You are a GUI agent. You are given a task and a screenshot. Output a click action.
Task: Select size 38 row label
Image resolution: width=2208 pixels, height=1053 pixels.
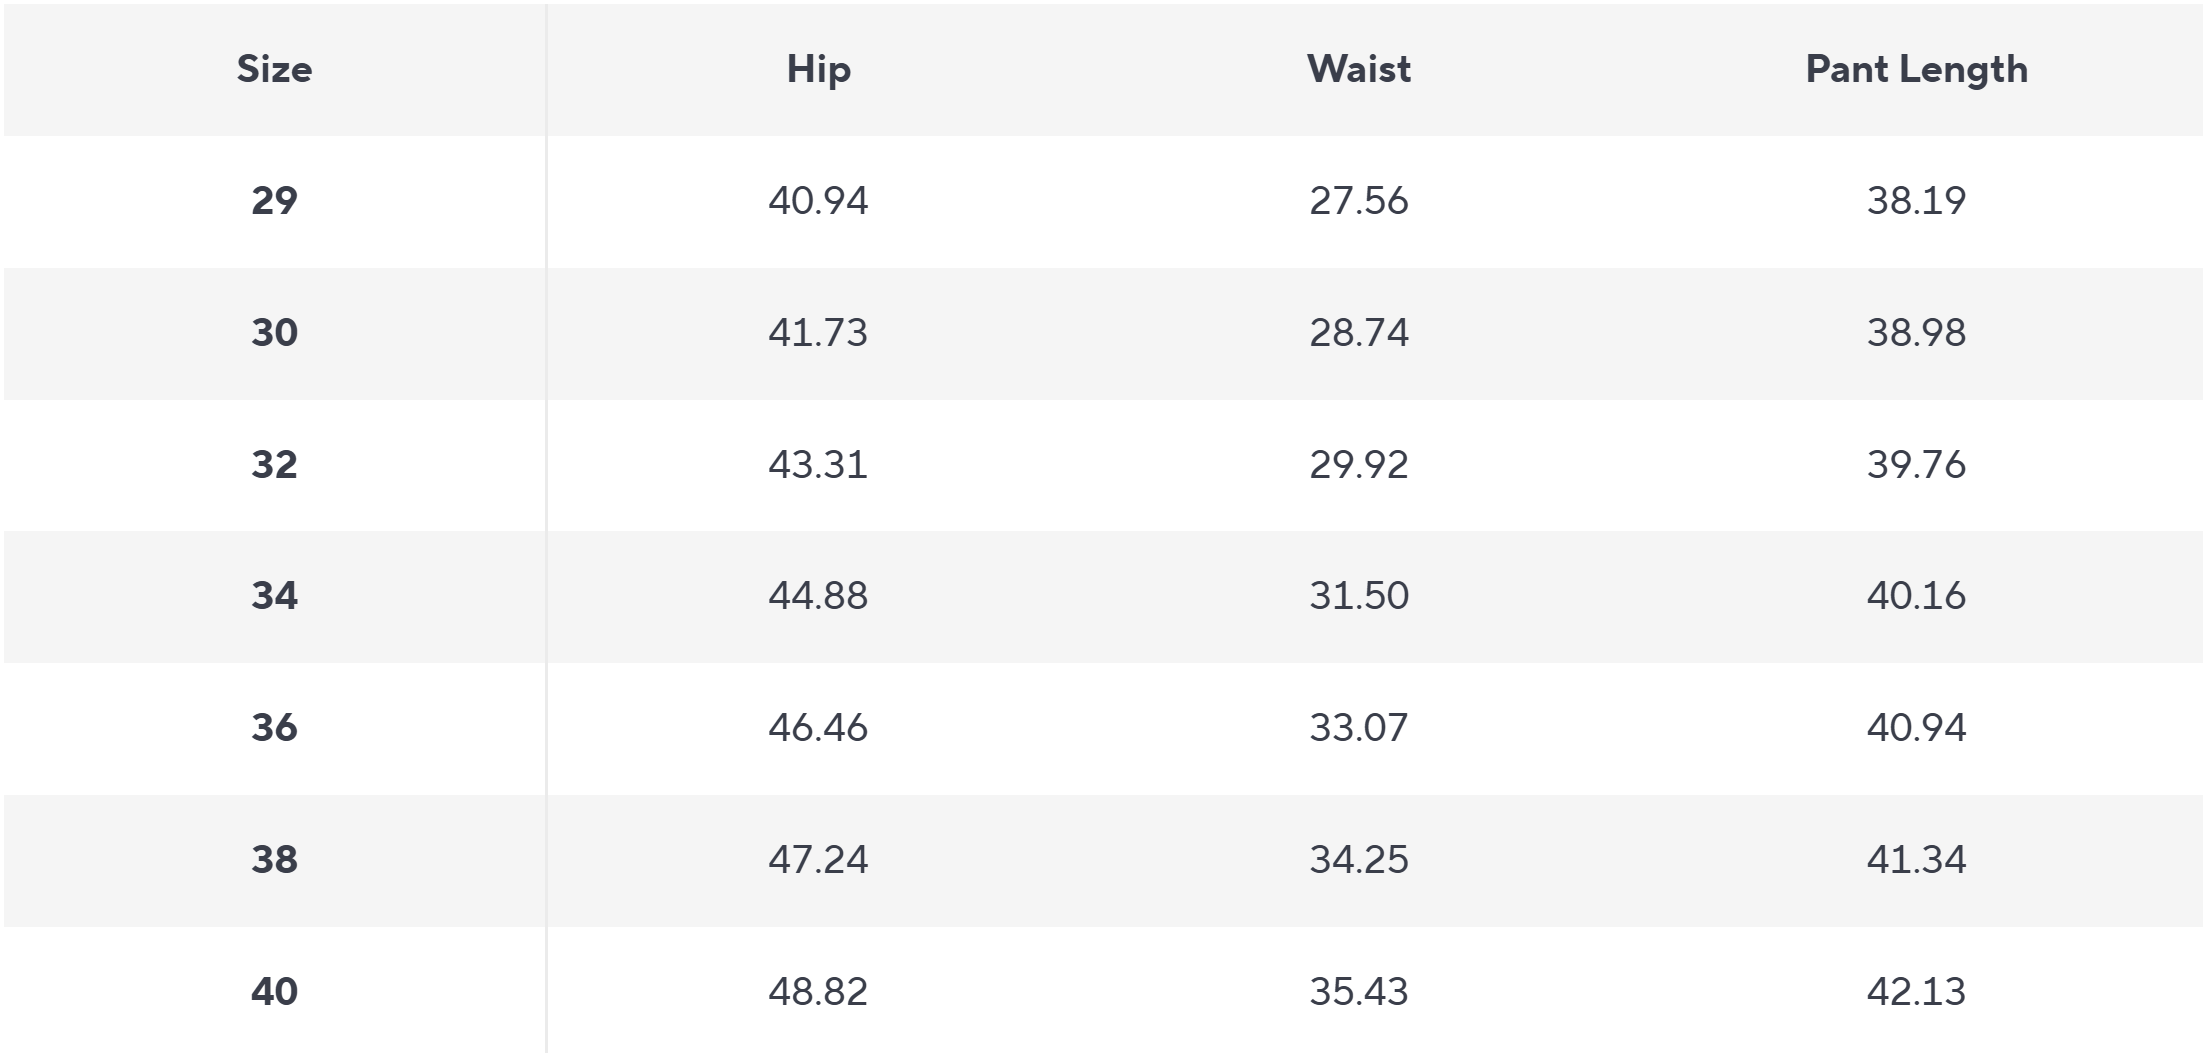[x=274, y=860]
